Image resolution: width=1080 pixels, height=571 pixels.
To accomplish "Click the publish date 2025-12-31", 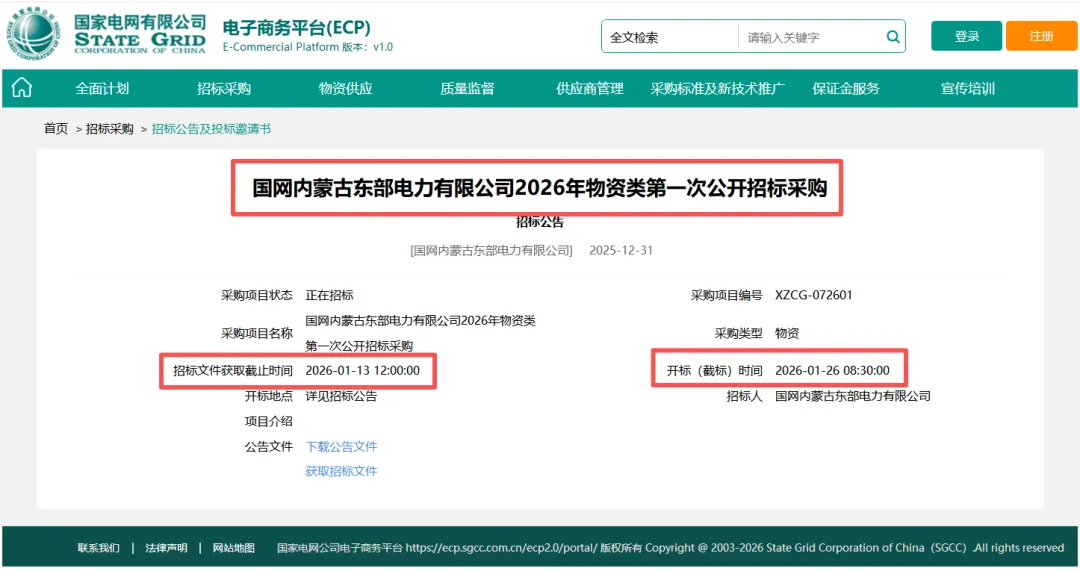I will pyautogui.click(x=621, y=250).
